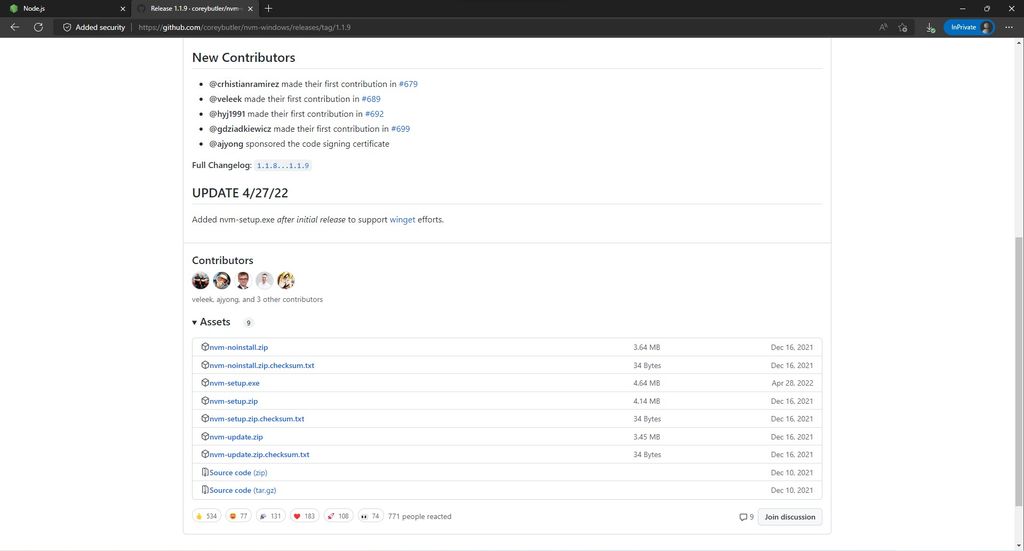Click package icon beside nvm-update.zip
The image size is (1024, 551).
coord(205,436)
